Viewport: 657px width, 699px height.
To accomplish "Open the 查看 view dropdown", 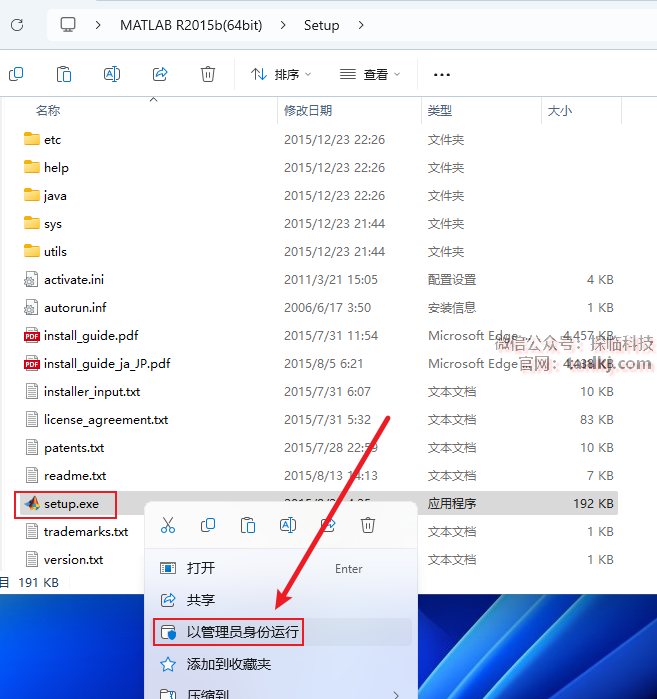I will coord(370,74).
